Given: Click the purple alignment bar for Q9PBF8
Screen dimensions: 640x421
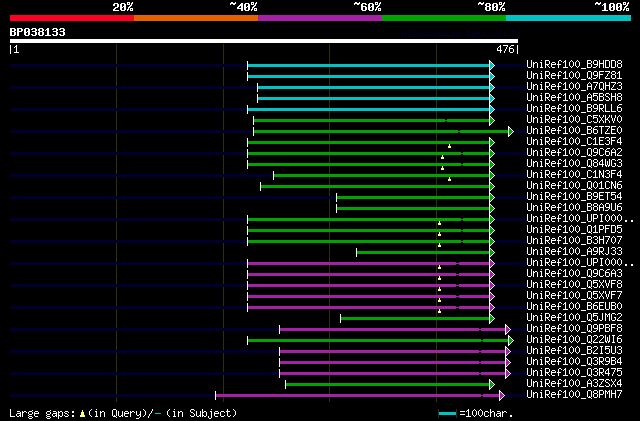Looking at the screenshot, I should point(392,330).
